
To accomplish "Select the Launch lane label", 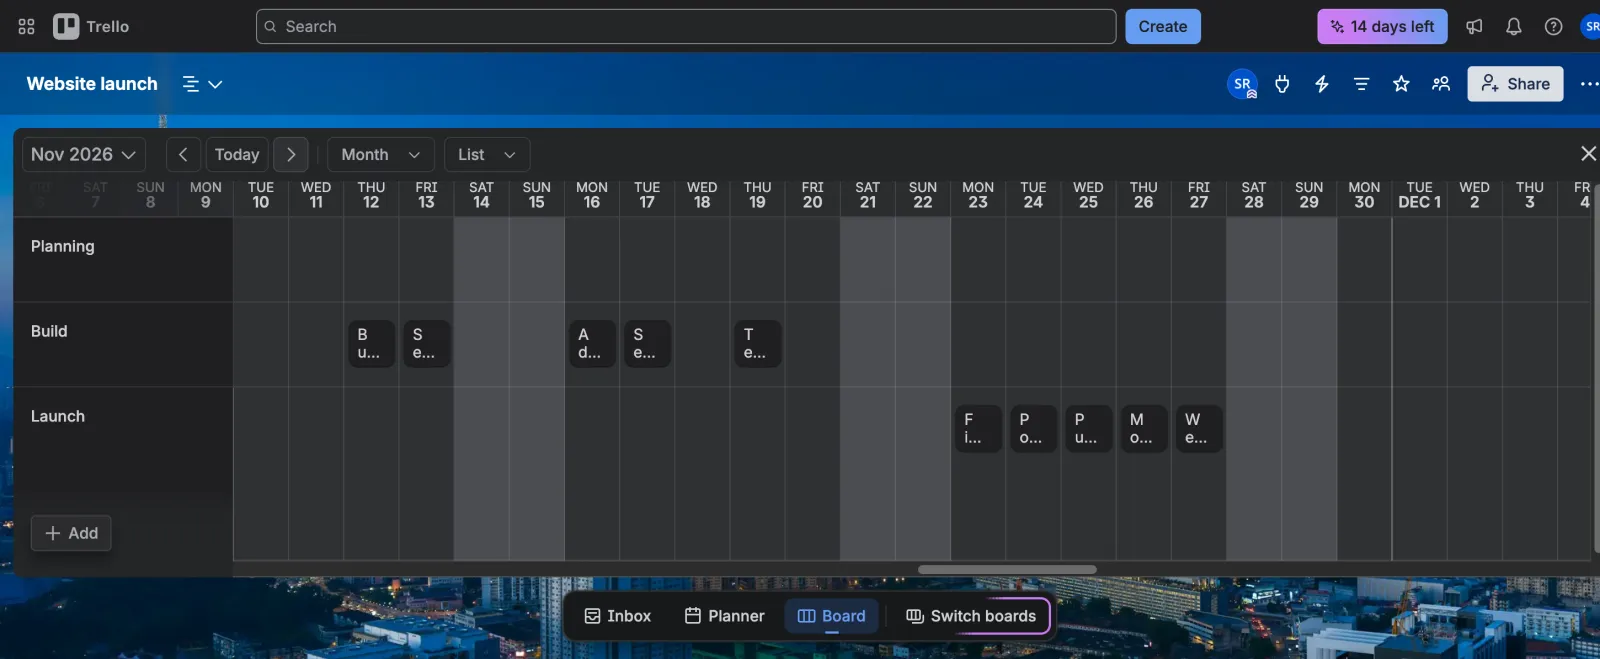I will point(58,416).
